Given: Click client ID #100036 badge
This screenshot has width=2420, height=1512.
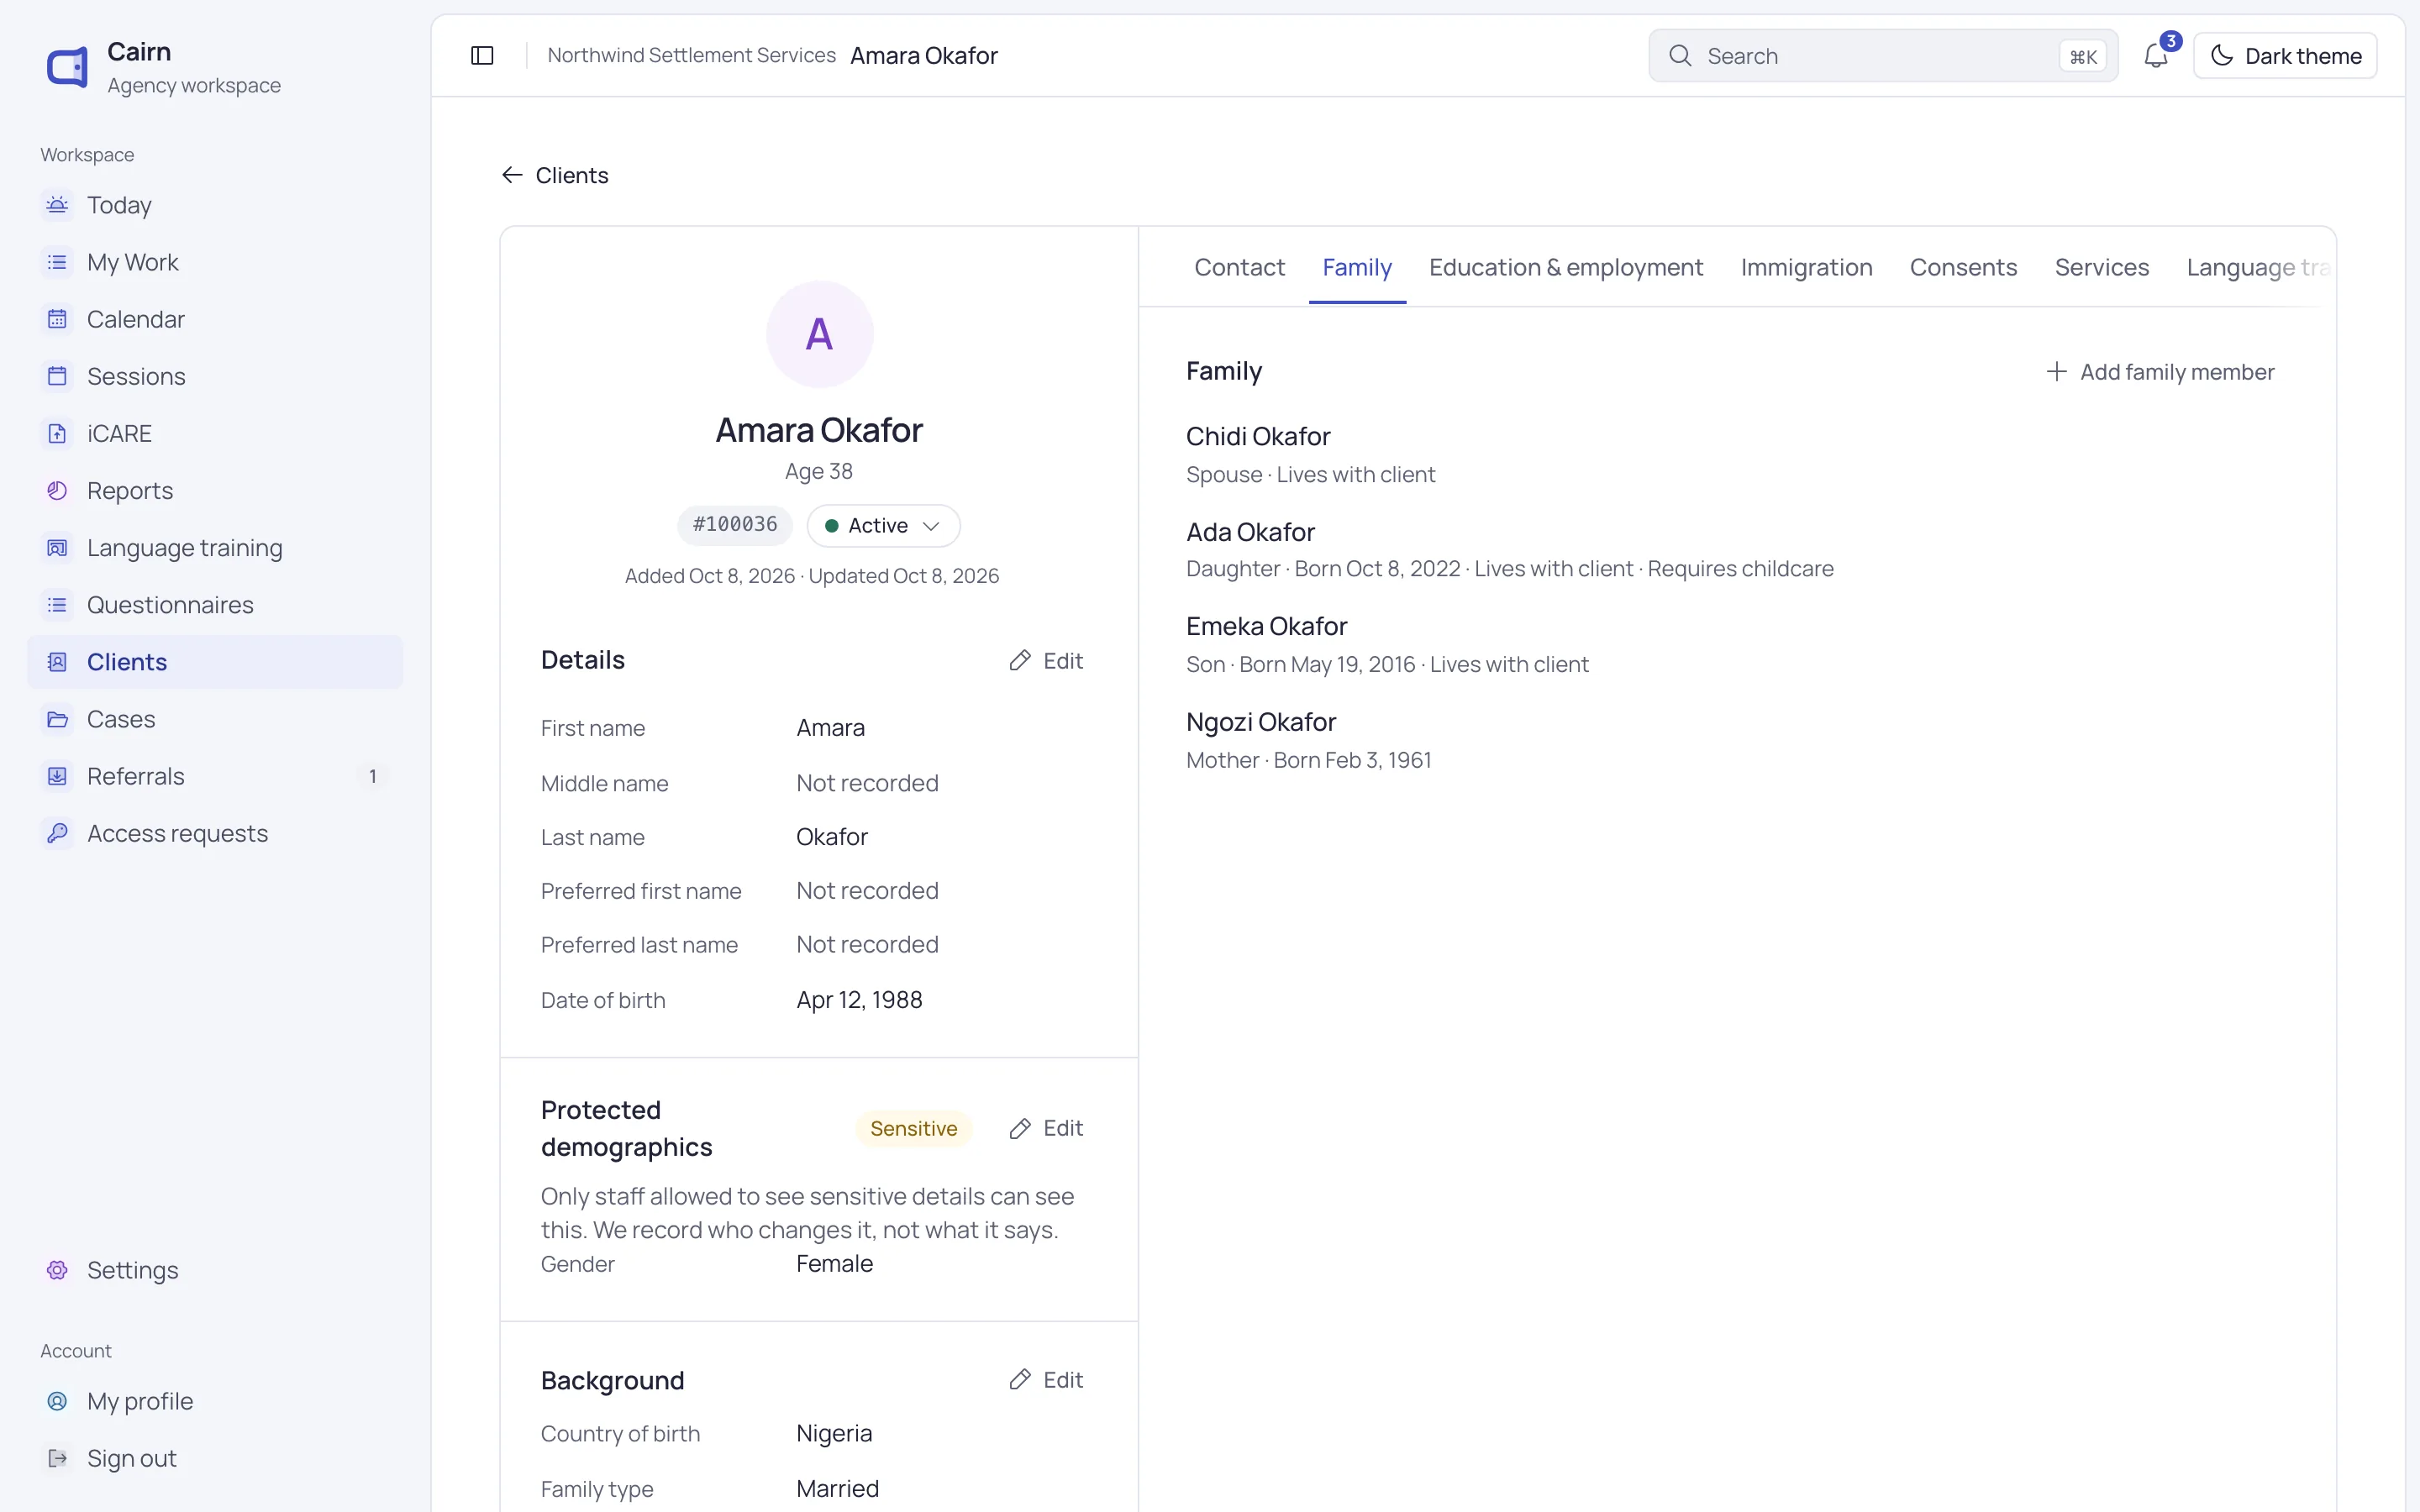Looking at the screenshot, I should pos(735,525).
